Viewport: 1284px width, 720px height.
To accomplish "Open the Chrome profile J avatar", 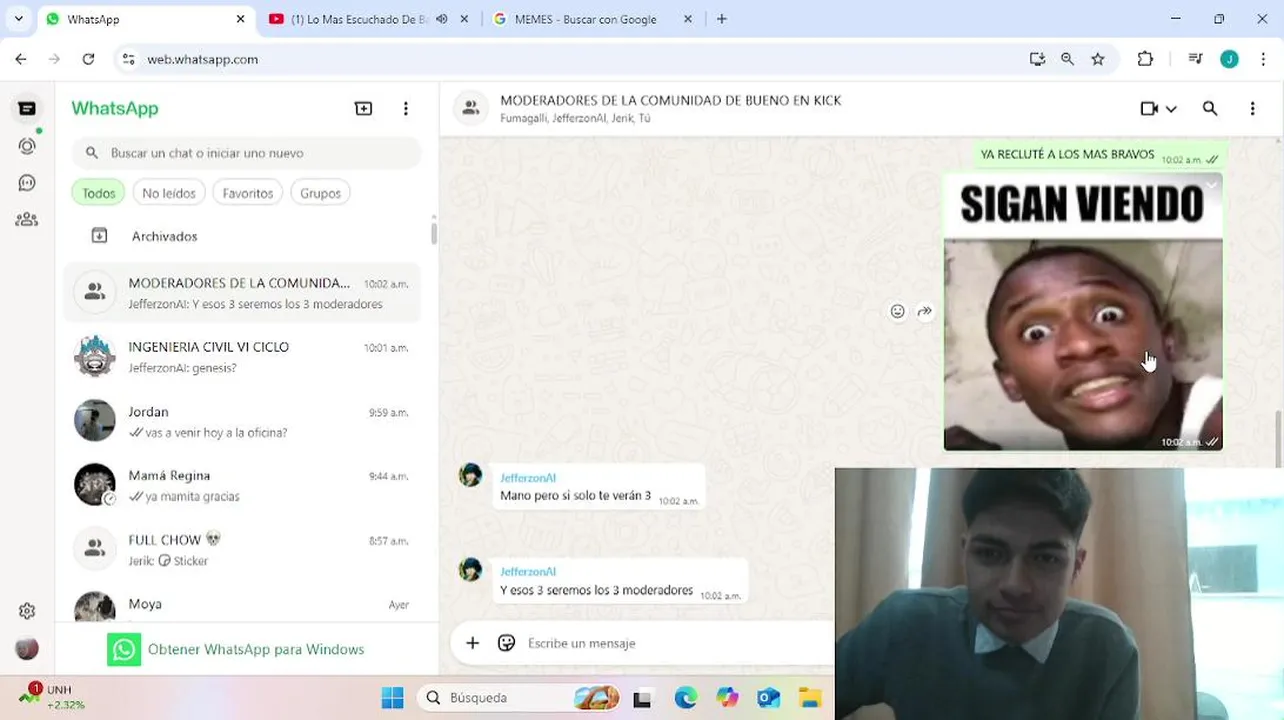I will click(1229, 59).
